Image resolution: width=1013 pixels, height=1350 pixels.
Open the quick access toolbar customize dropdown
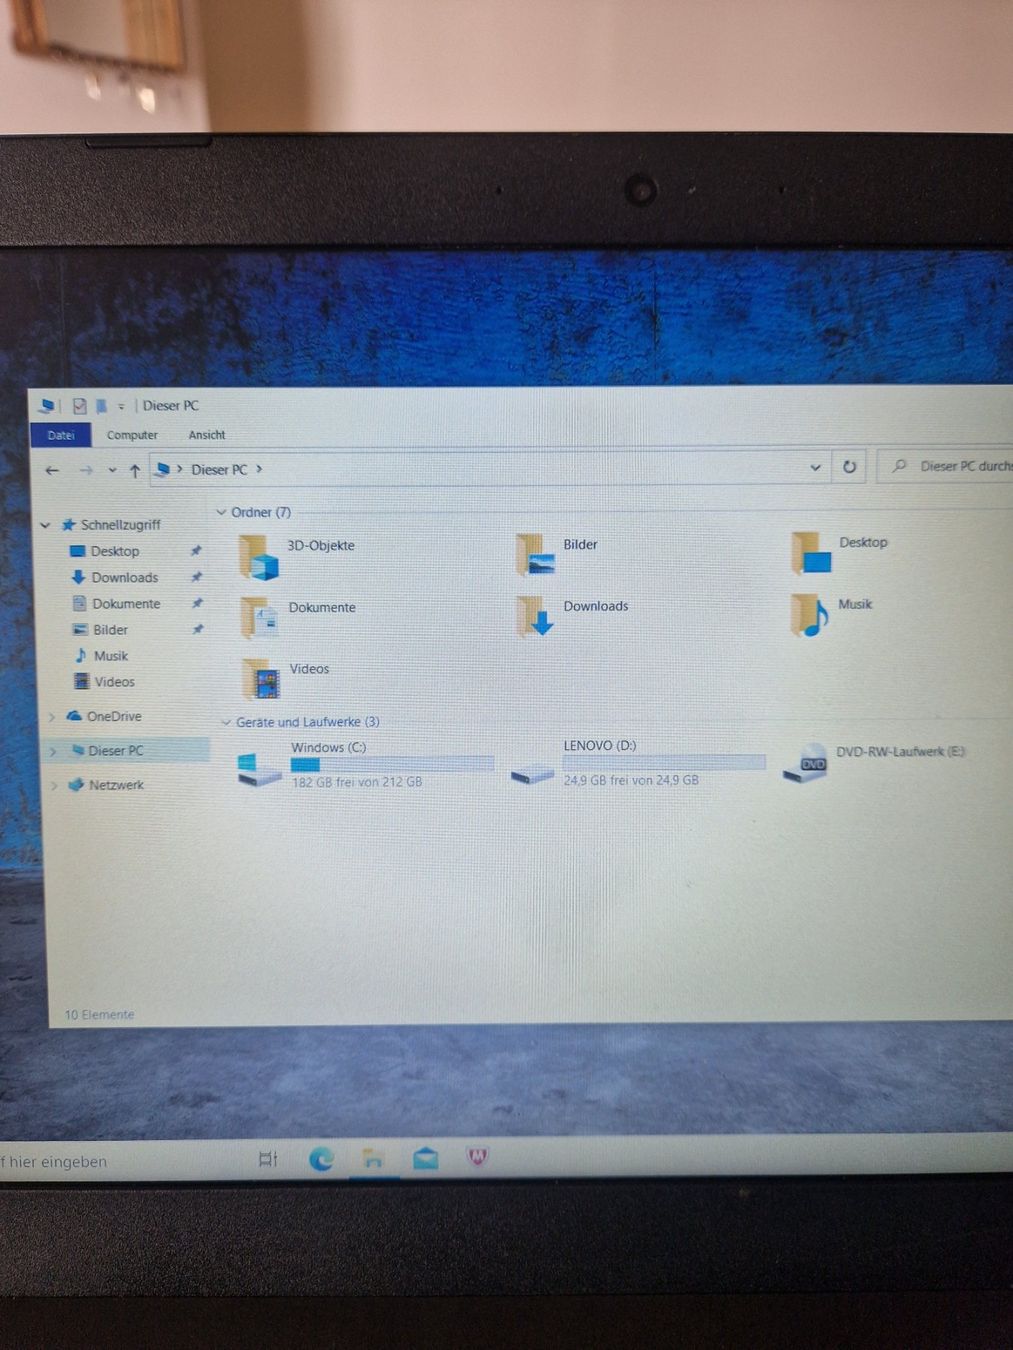pos(121,406)
